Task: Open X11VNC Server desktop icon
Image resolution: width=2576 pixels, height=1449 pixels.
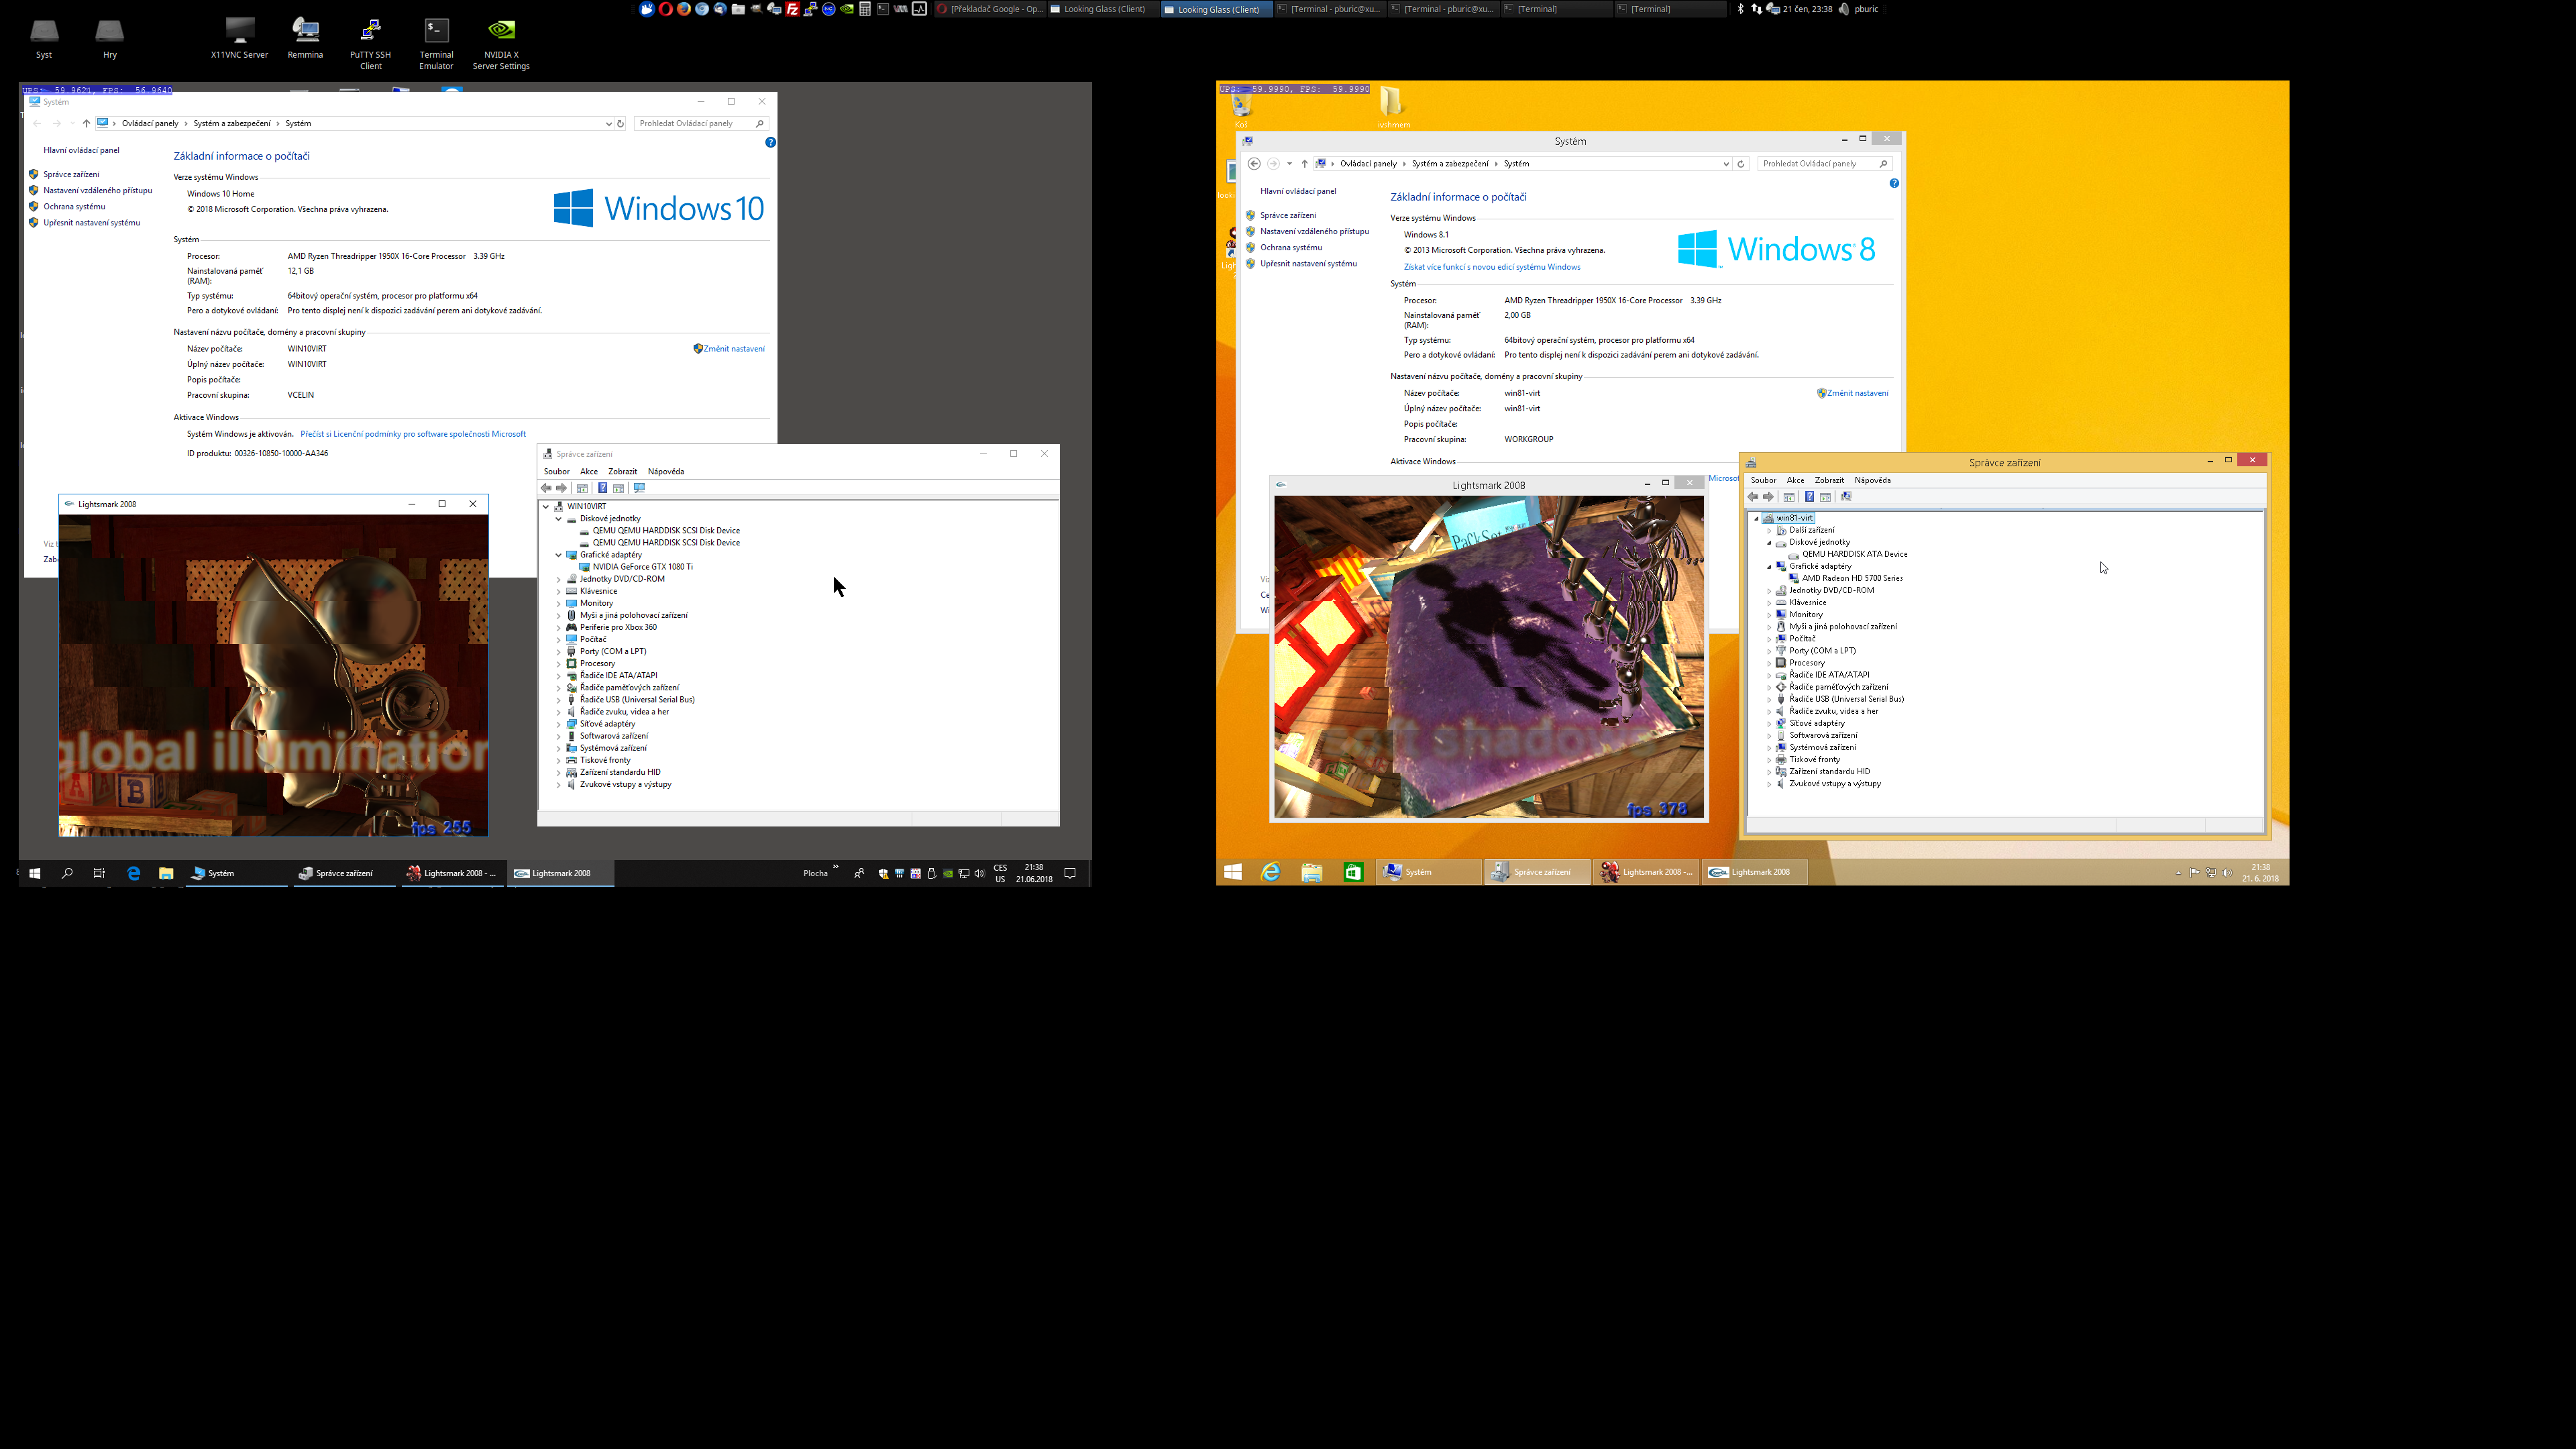Action: tap(239, 38)
